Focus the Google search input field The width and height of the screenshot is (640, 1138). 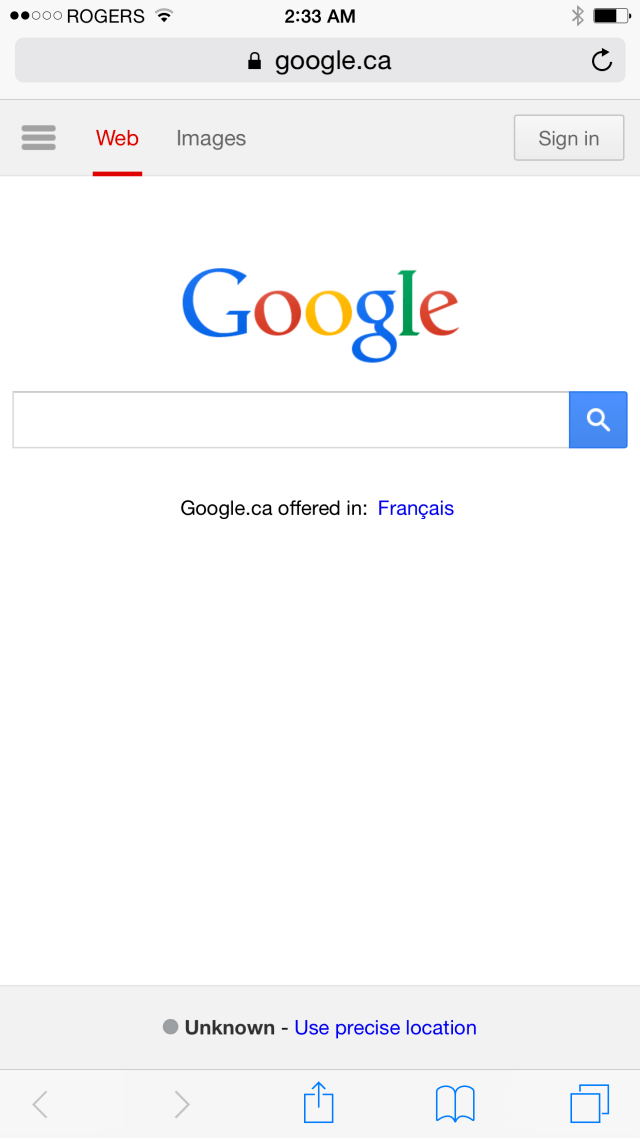[x=291, y=419]
